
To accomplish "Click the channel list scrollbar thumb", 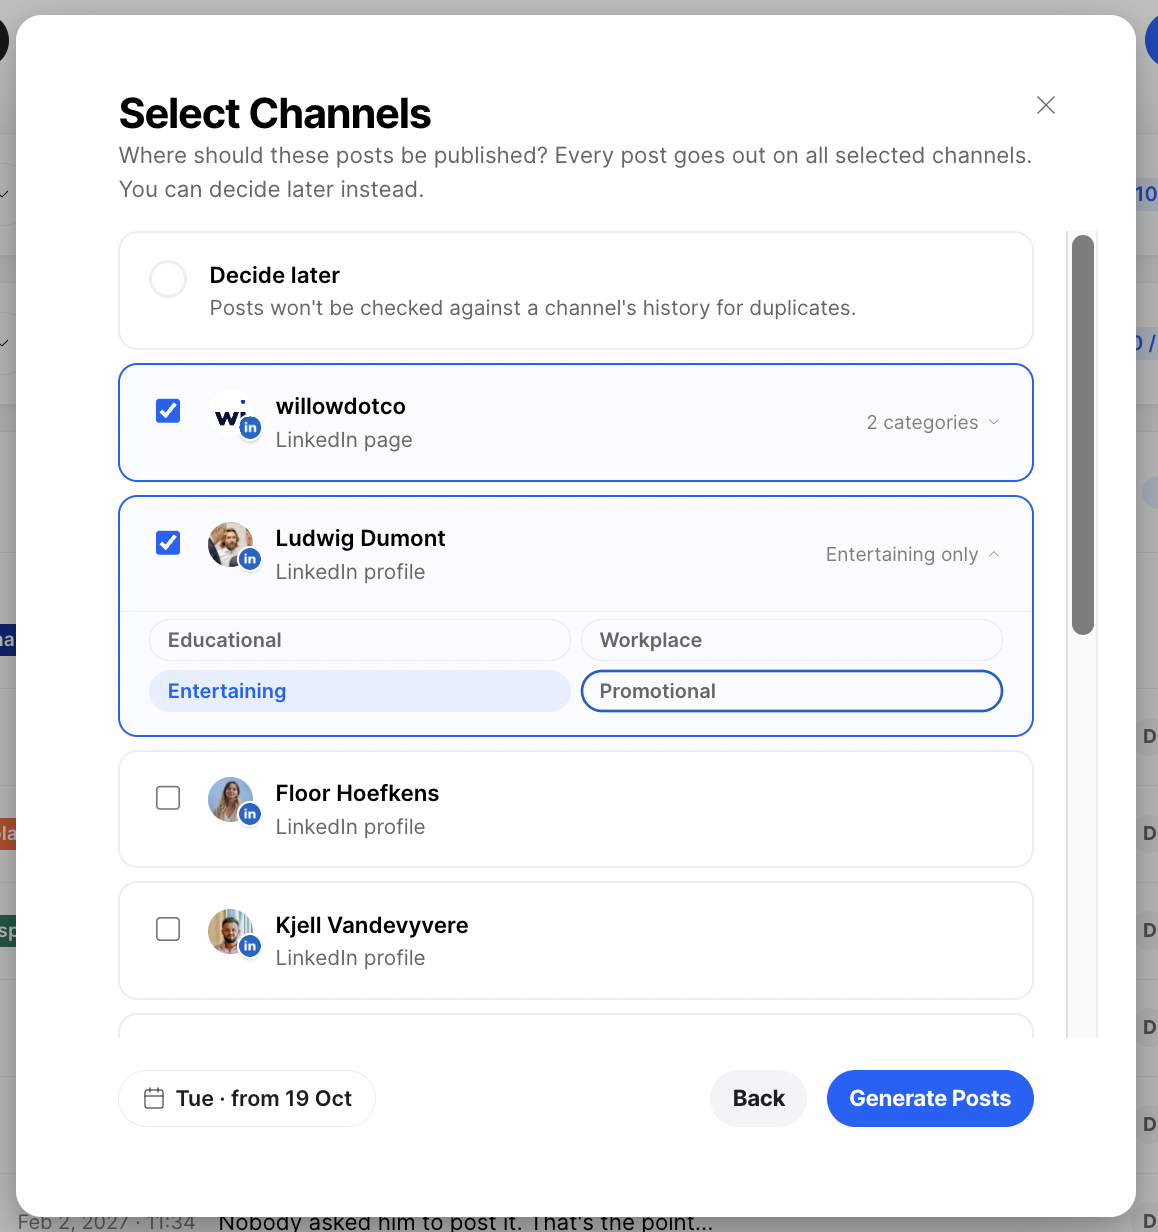I will point(1082,435).
